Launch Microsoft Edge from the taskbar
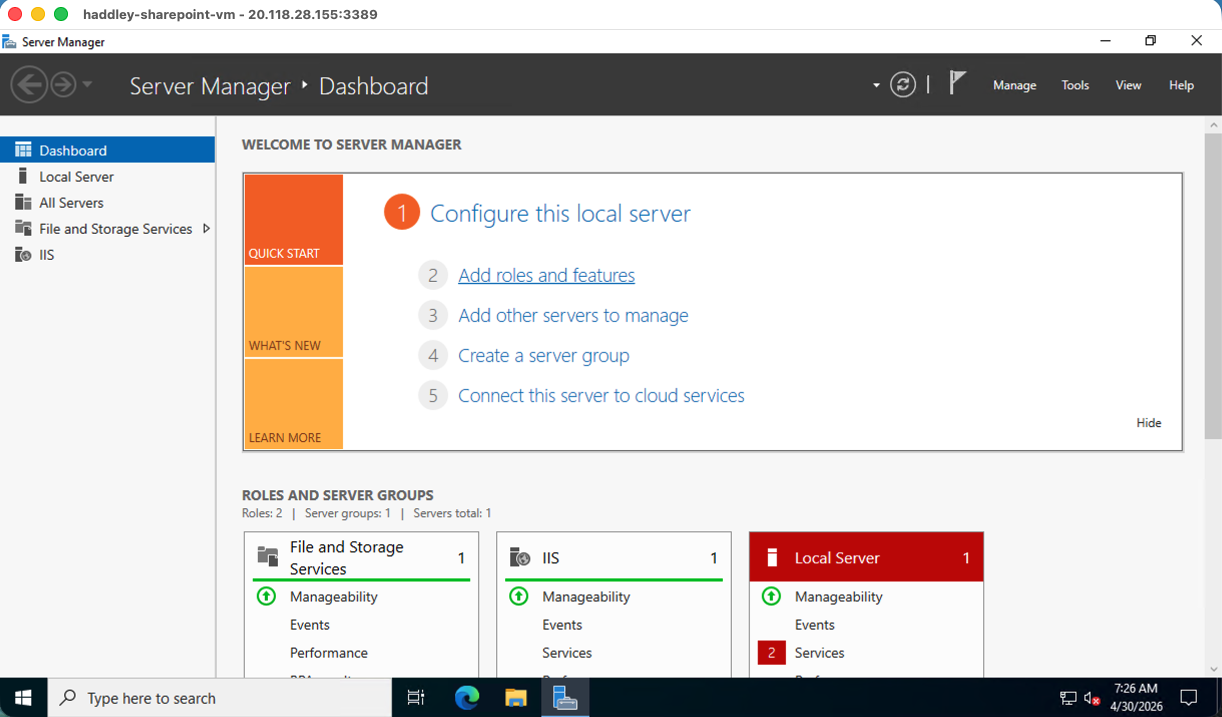This screenshot has height=717, width=1222. point(467,698)
